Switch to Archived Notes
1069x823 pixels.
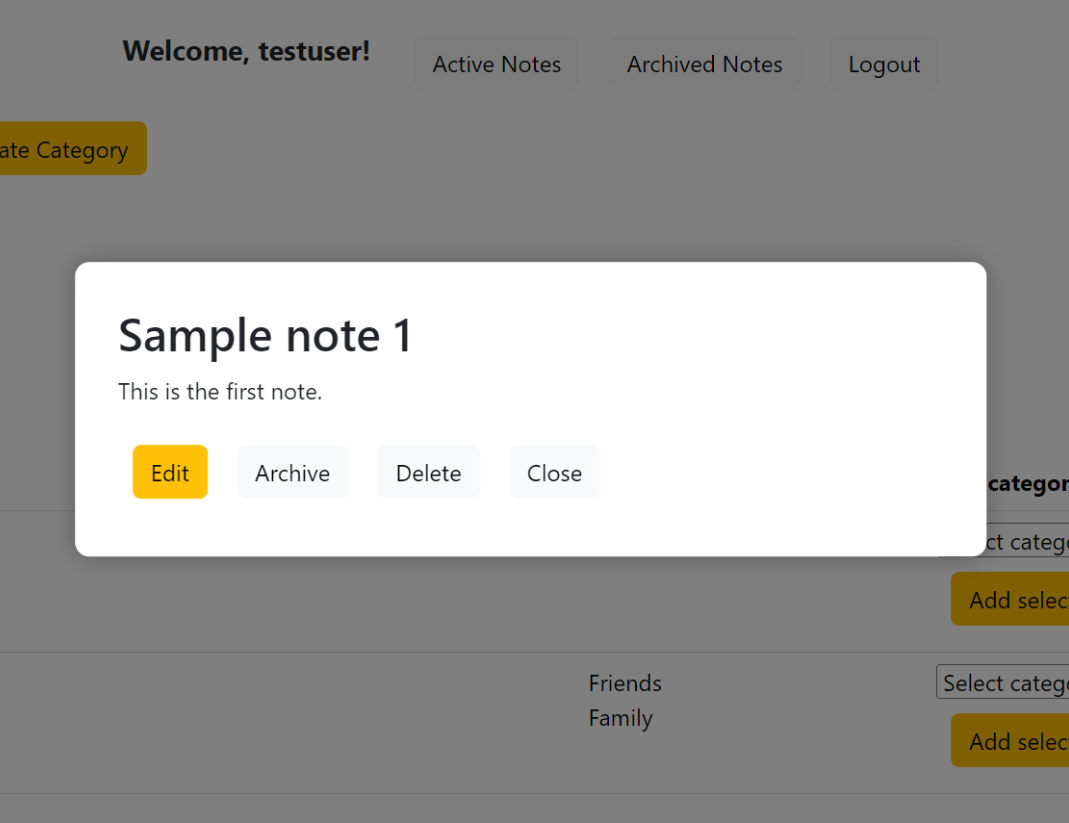pyautogui.click(x=704, y=64)
